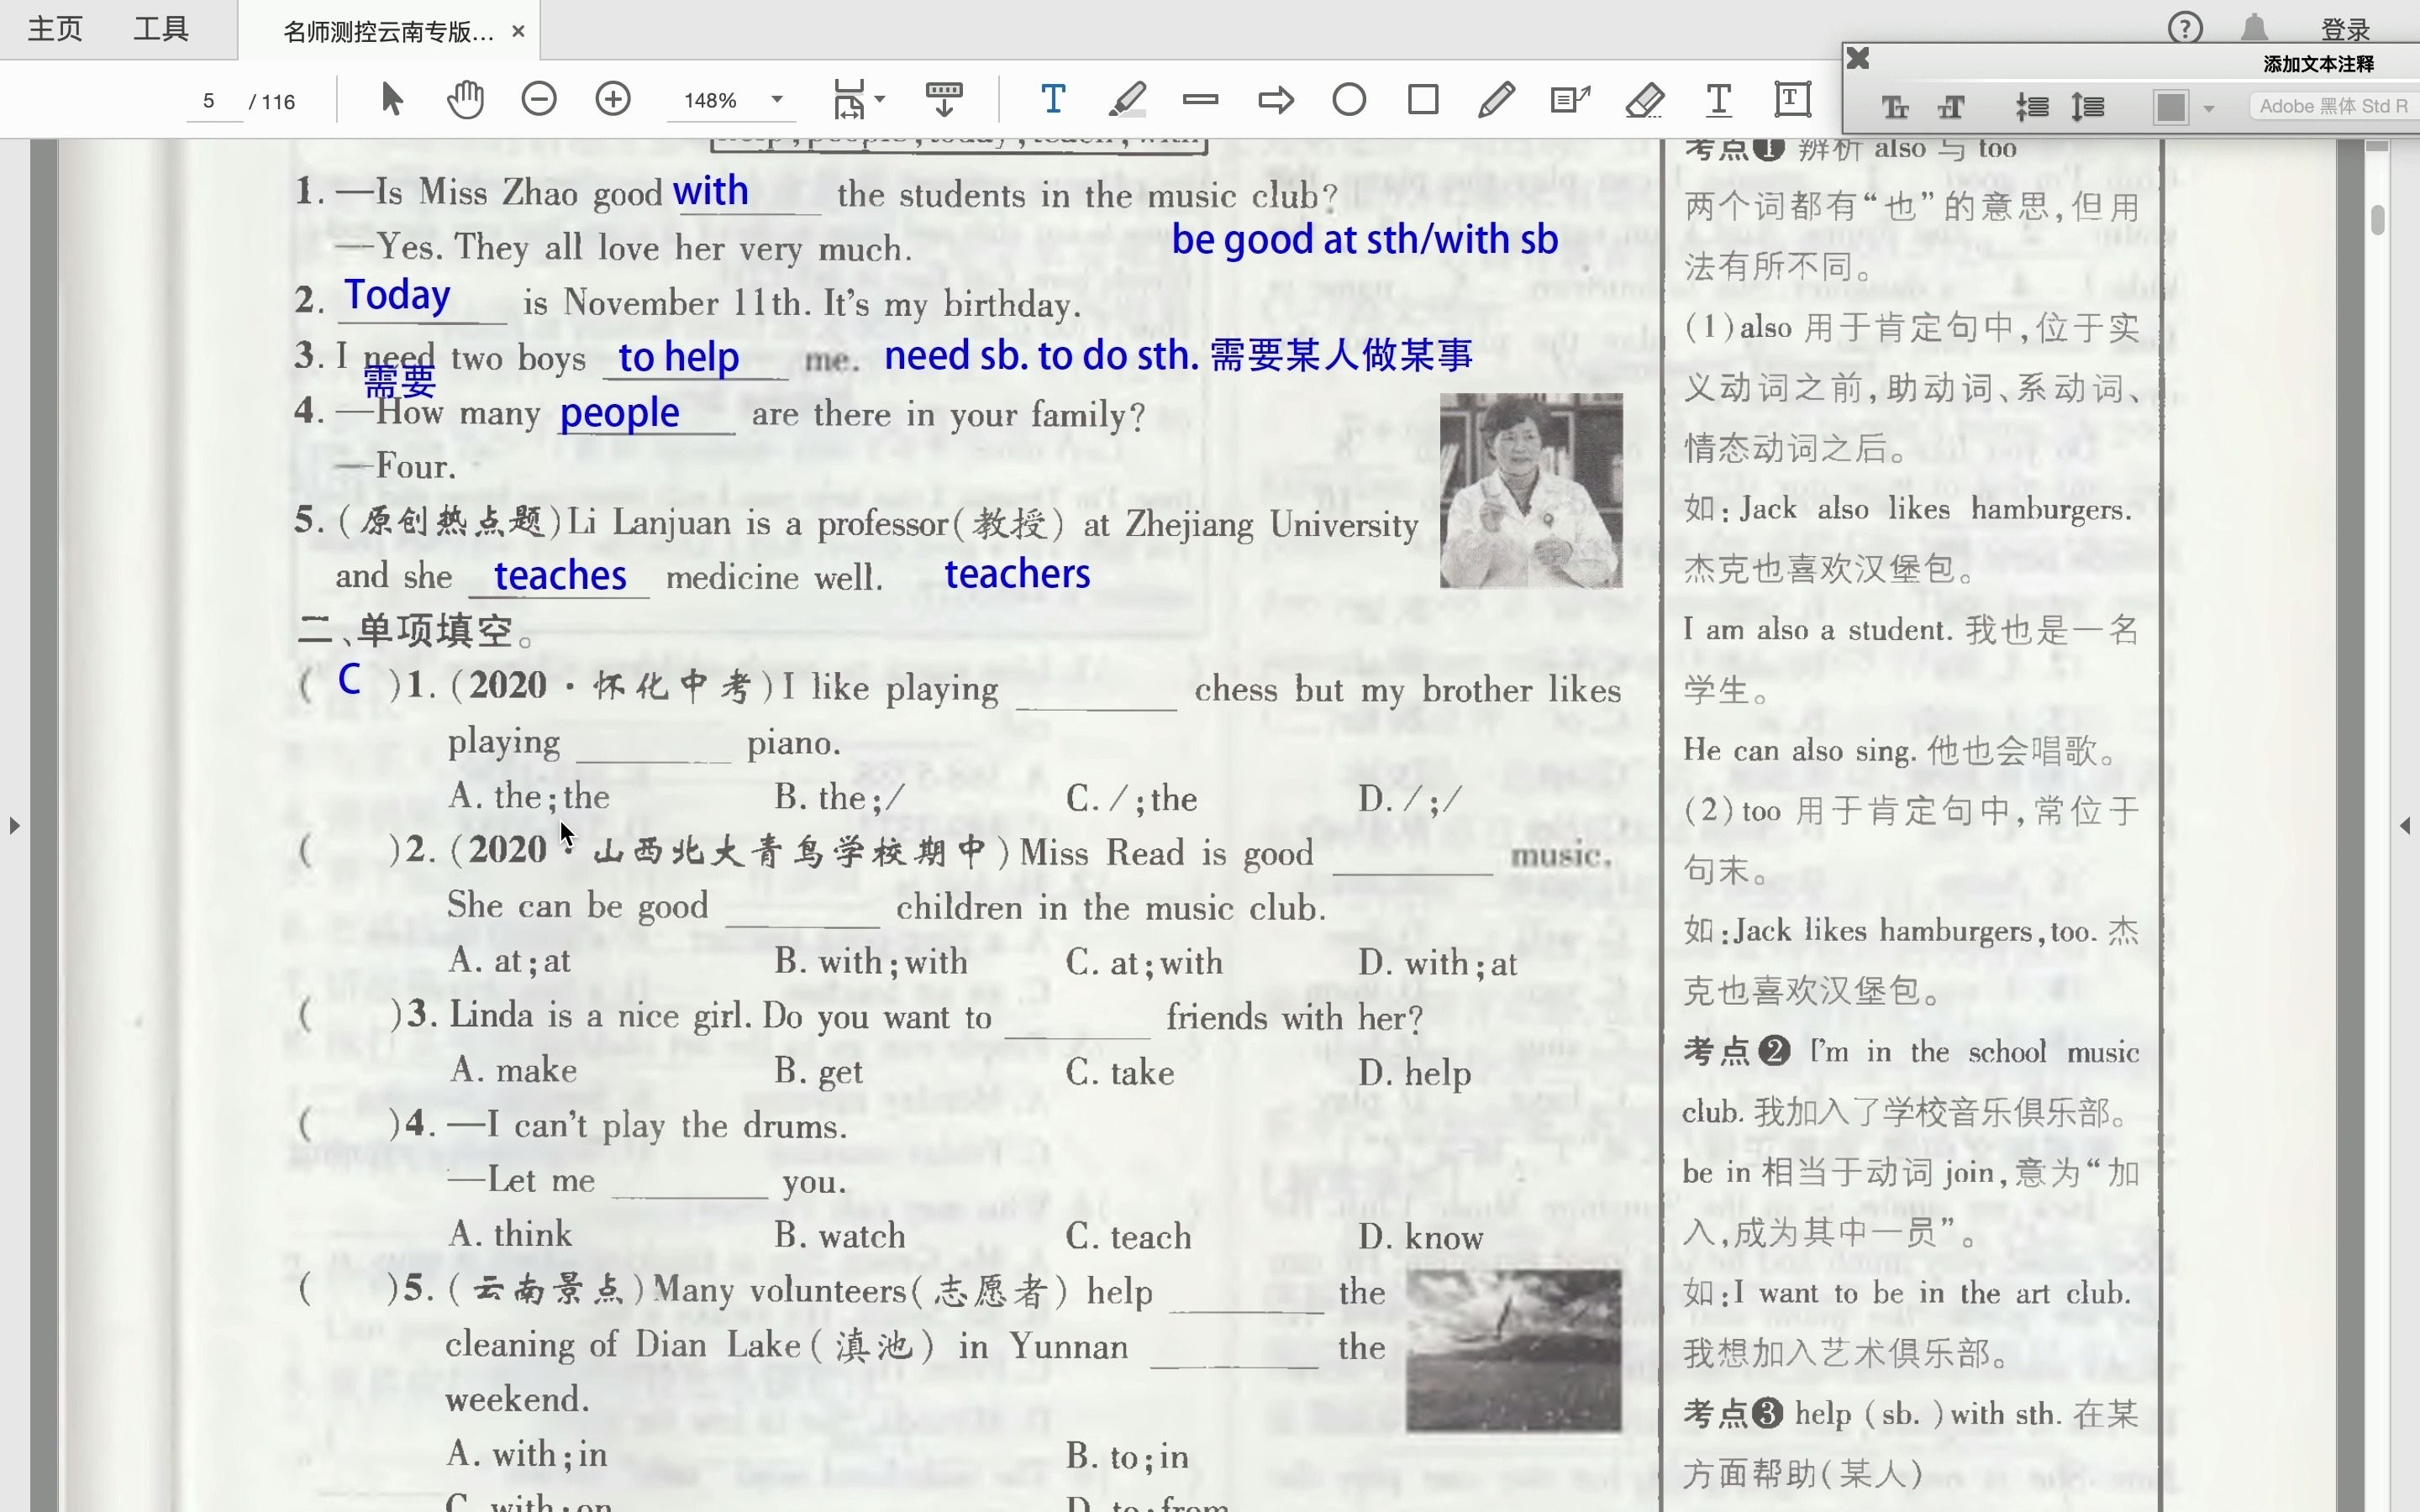
Task: Click option 'A. make' in question 3
Action: click(512, 1071)
